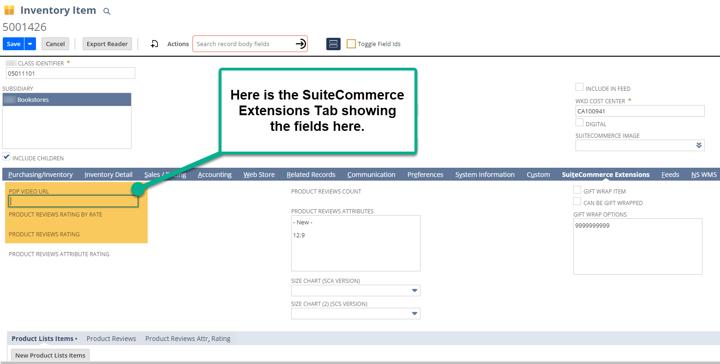Viewport: 720px width, 364px height.
Task: Enable the Toggle Field Ids checkbox
Action: [351, 44]
